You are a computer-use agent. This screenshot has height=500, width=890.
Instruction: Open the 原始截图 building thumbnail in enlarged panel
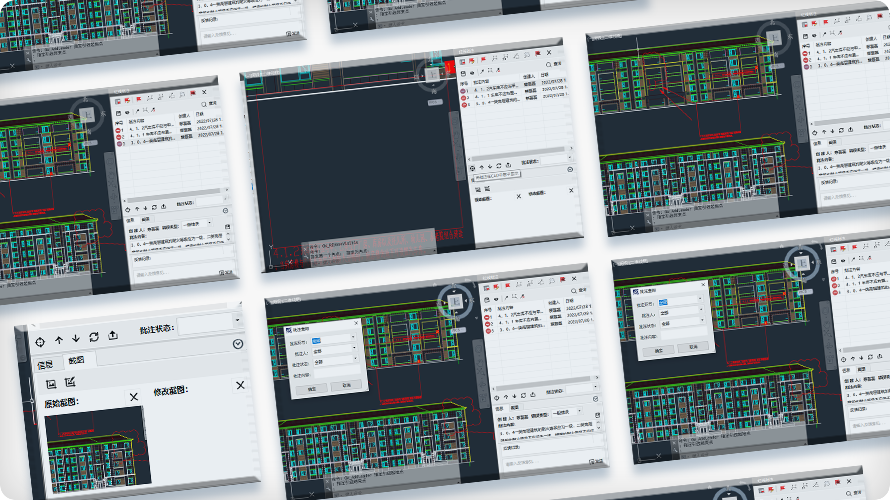coord(96,448)
